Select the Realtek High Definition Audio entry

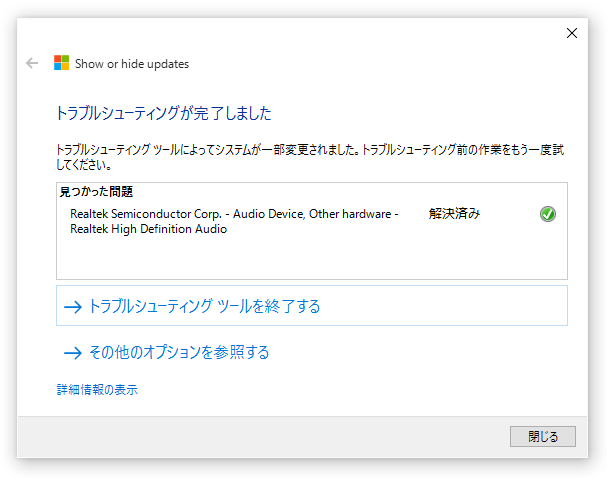tap(235, 221)
